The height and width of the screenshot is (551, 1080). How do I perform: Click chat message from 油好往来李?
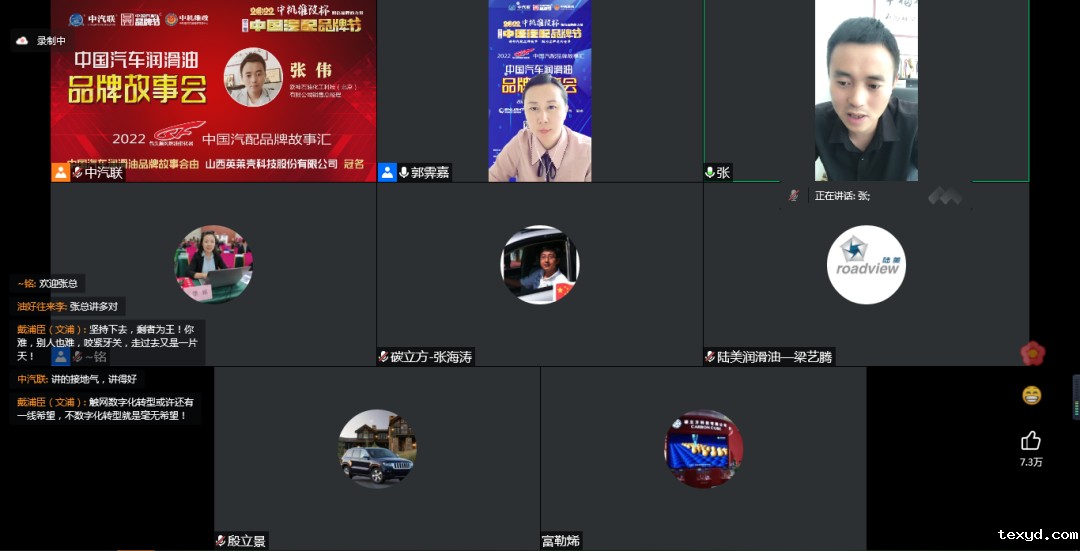tap(68, 307)
